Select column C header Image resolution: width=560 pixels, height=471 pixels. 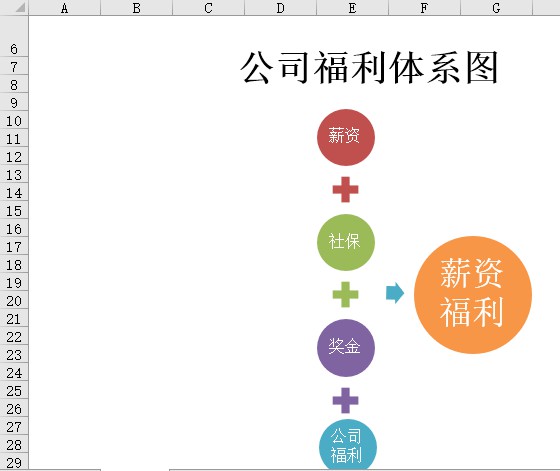209,7
